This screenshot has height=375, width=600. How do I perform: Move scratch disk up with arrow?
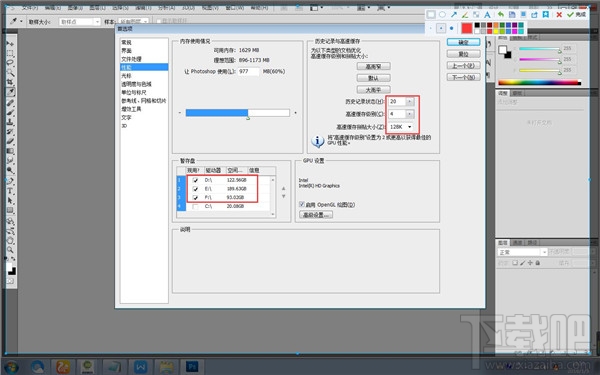284,188
